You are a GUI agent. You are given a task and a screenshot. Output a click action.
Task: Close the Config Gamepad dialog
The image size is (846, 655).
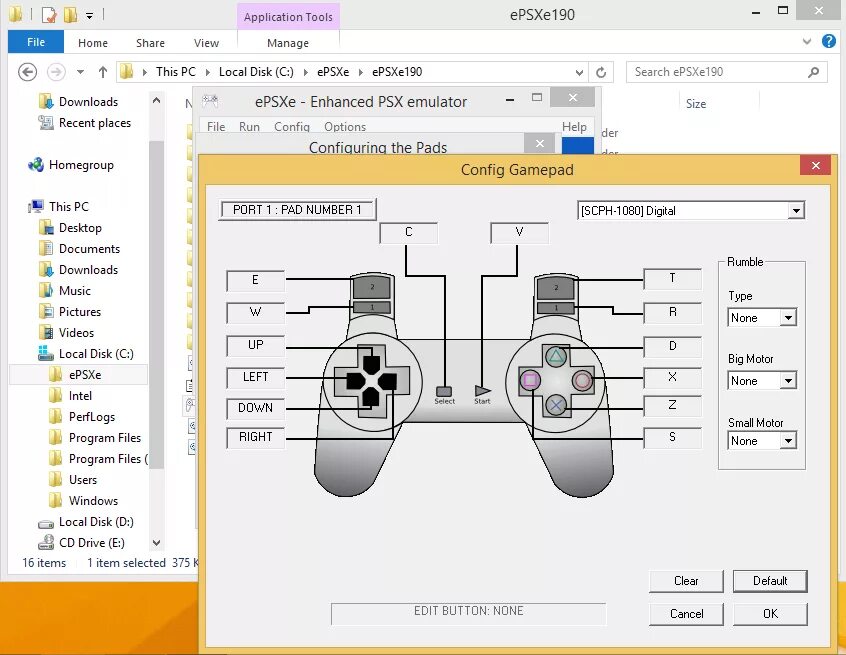(x=816, y=166)
